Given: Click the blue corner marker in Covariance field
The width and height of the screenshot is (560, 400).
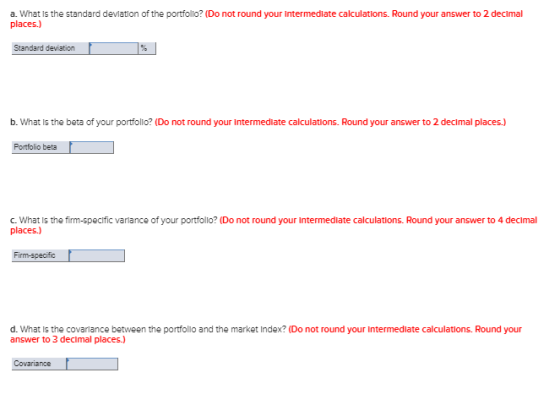Looking at the screenshot, I should 68,360.
